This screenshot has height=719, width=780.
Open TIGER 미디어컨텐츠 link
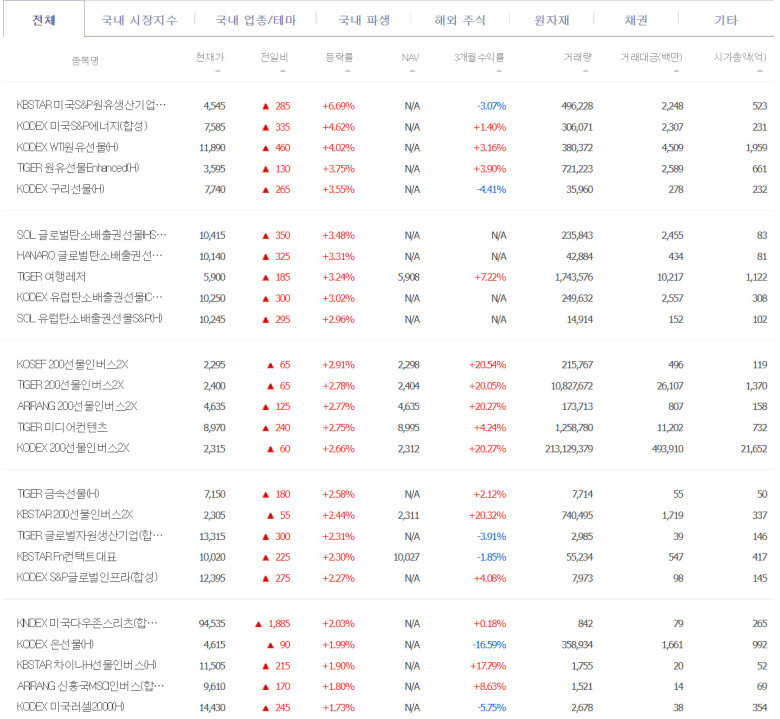pos(62,427)
